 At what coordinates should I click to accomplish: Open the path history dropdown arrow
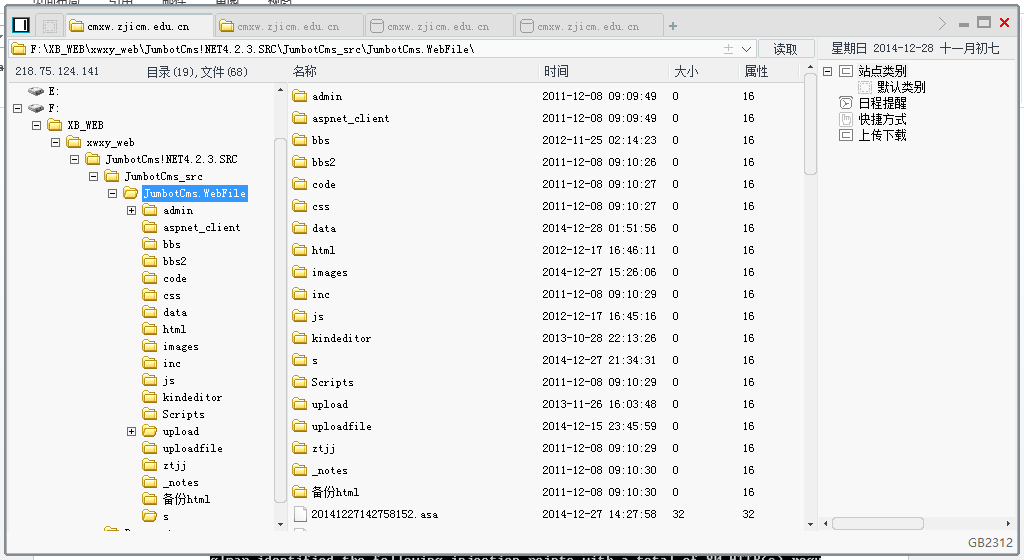coord(746,49)
